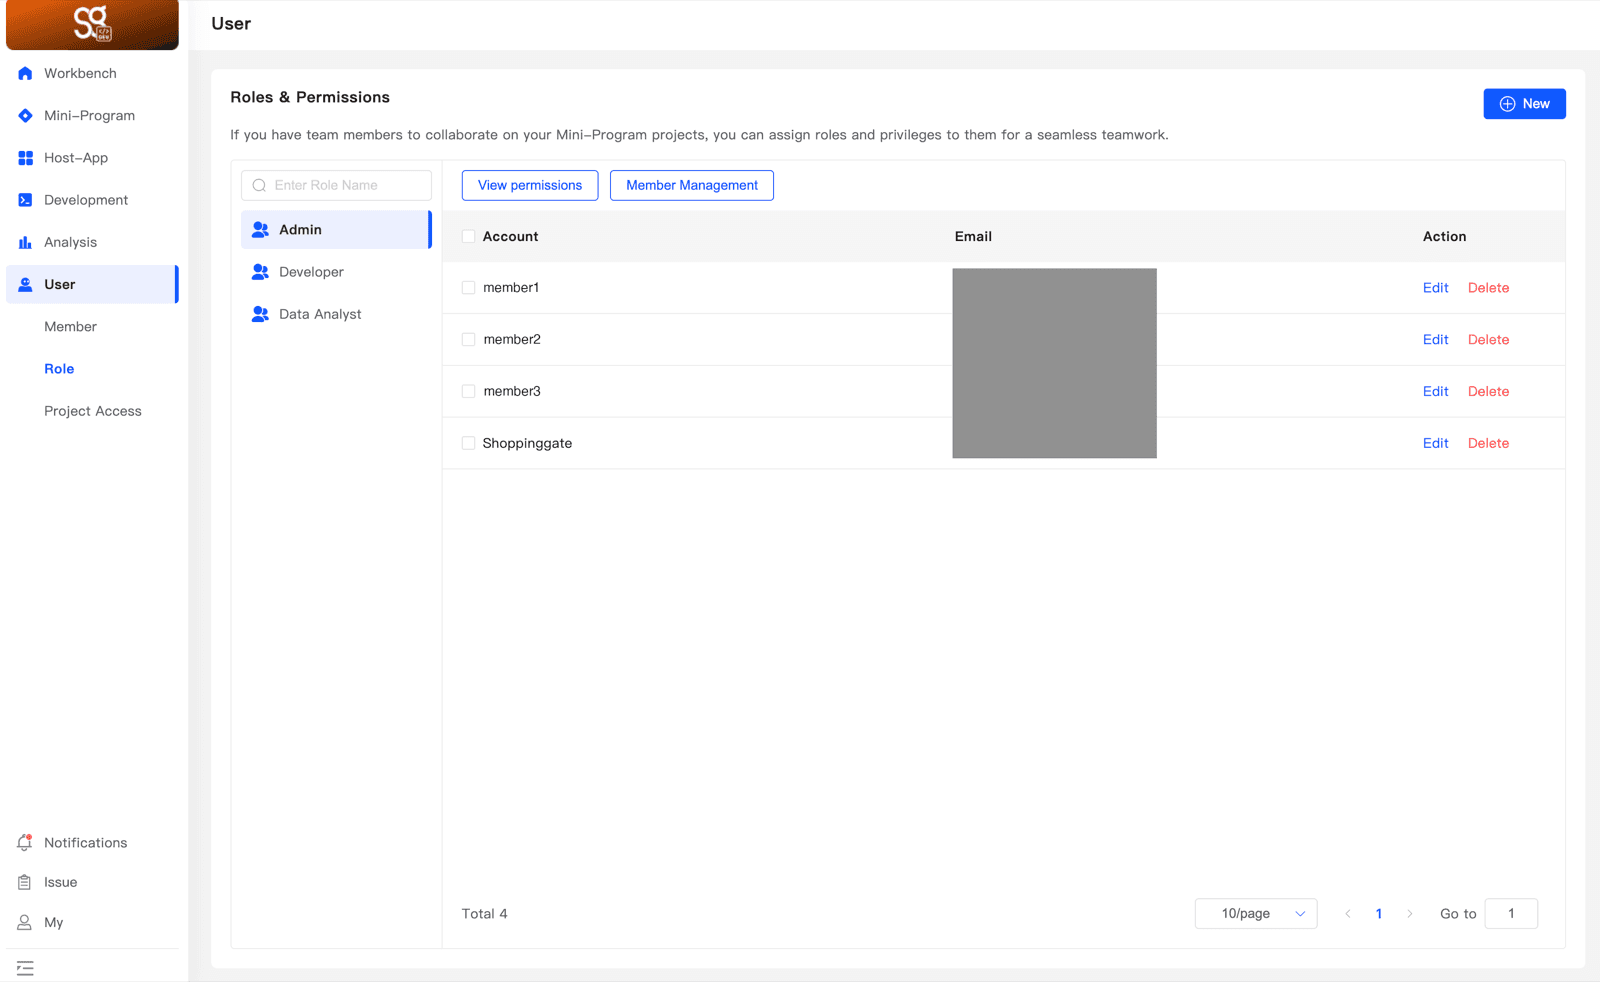Delete the Shoppinggate account
Image resolution: width=1600 pixels, height=982 pixels.
pos(1488,443)
